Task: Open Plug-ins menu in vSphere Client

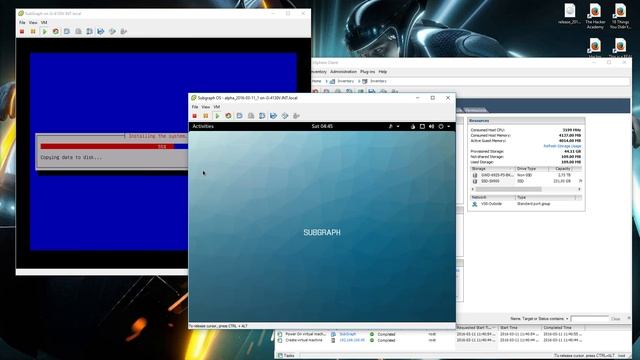Action: pos(367,72)
